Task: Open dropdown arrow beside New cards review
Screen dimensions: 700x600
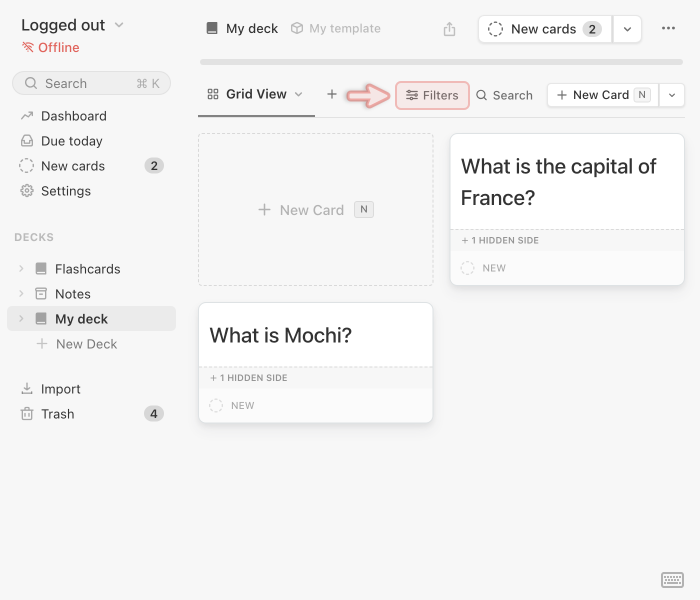Action: (x=627, y=29)
